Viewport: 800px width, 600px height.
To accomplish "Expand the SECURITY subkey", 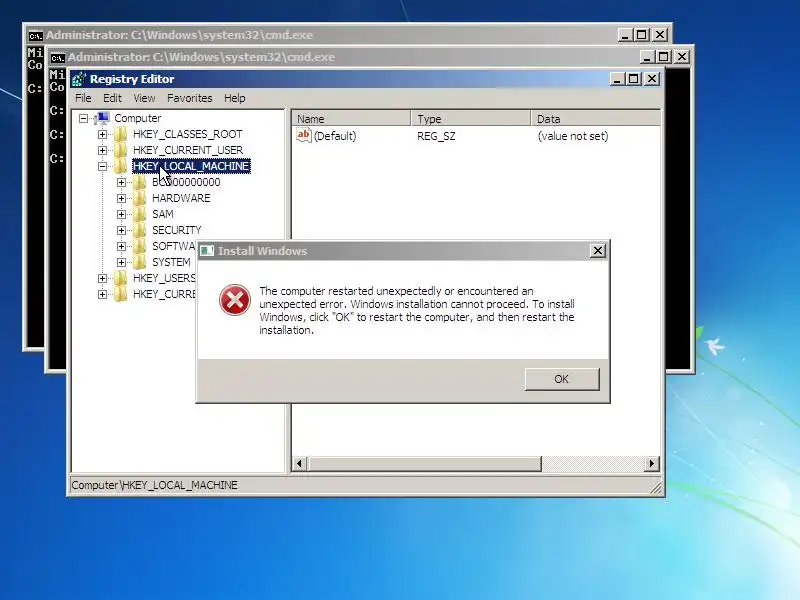I will tap(121, 231).
